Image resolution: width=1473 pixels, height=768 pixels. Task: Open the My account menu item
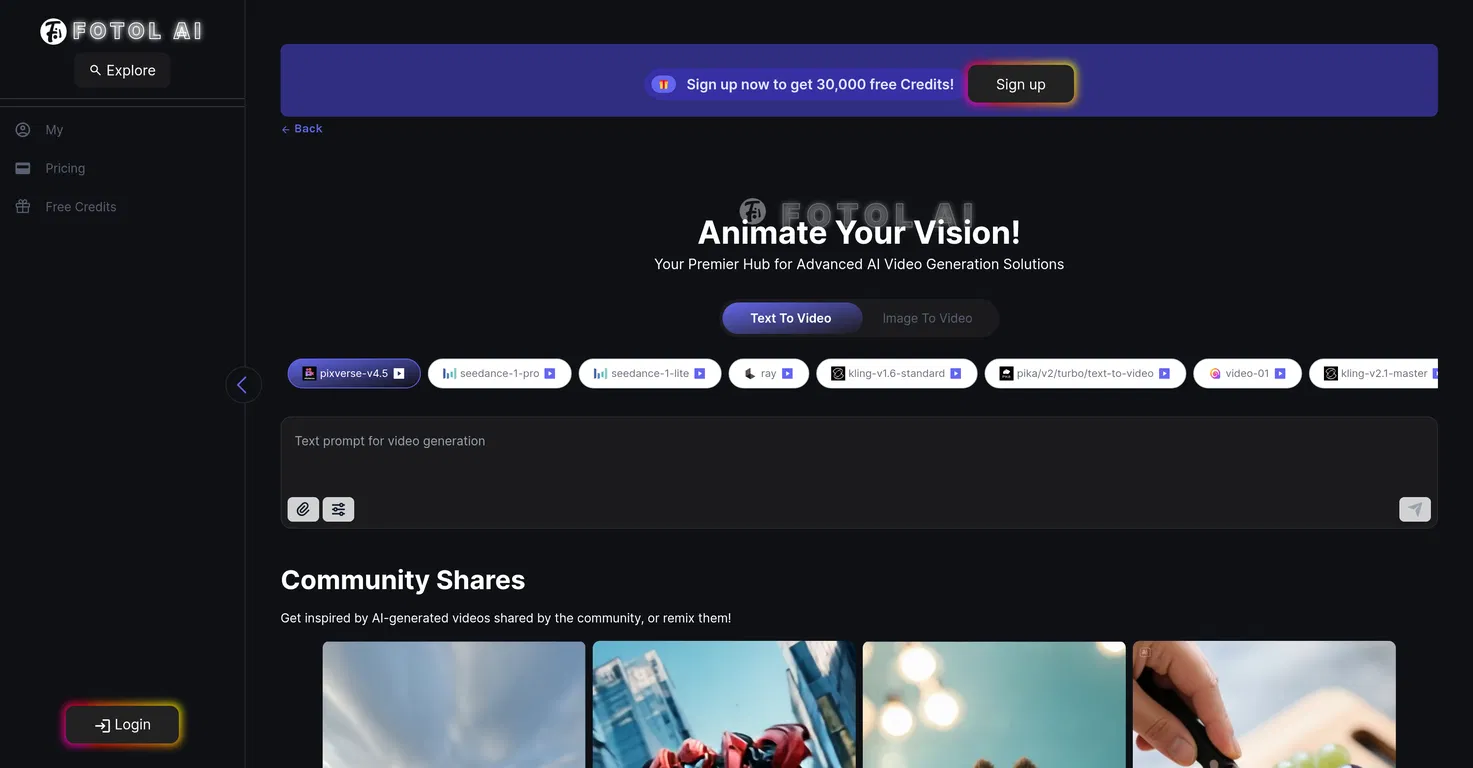(54, 130)
